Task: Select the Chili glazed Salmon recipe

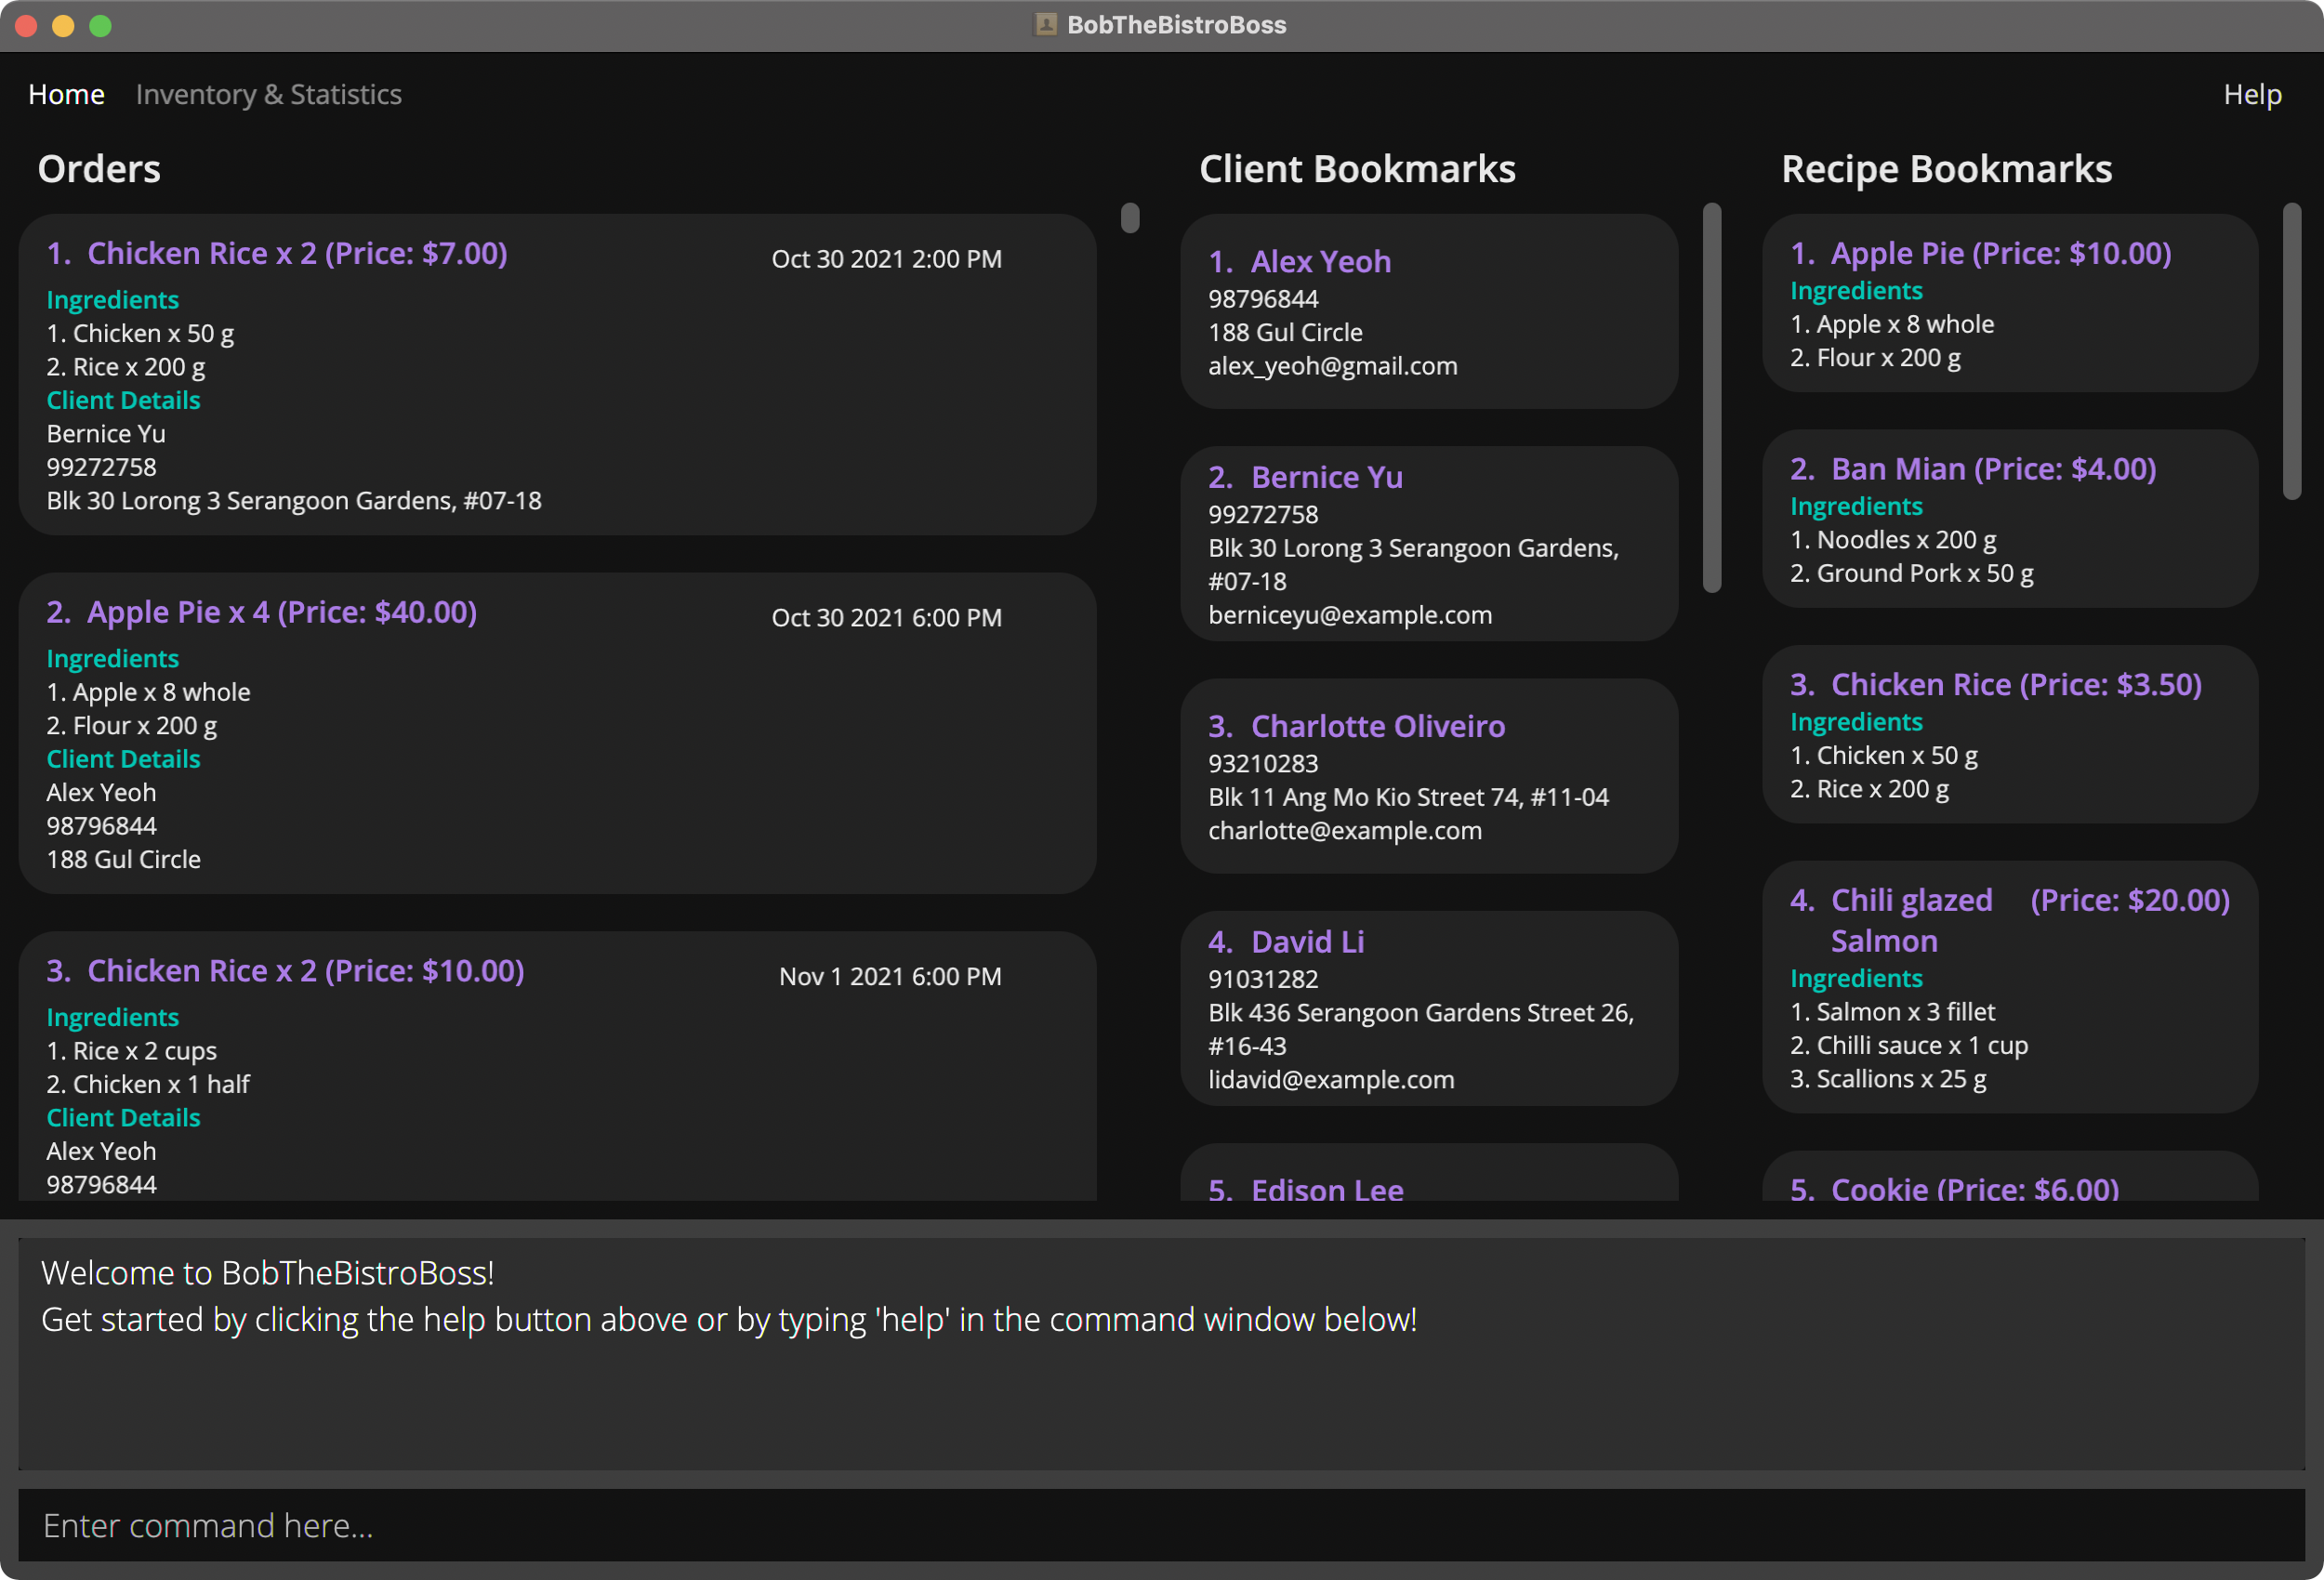Action: 2009,986
